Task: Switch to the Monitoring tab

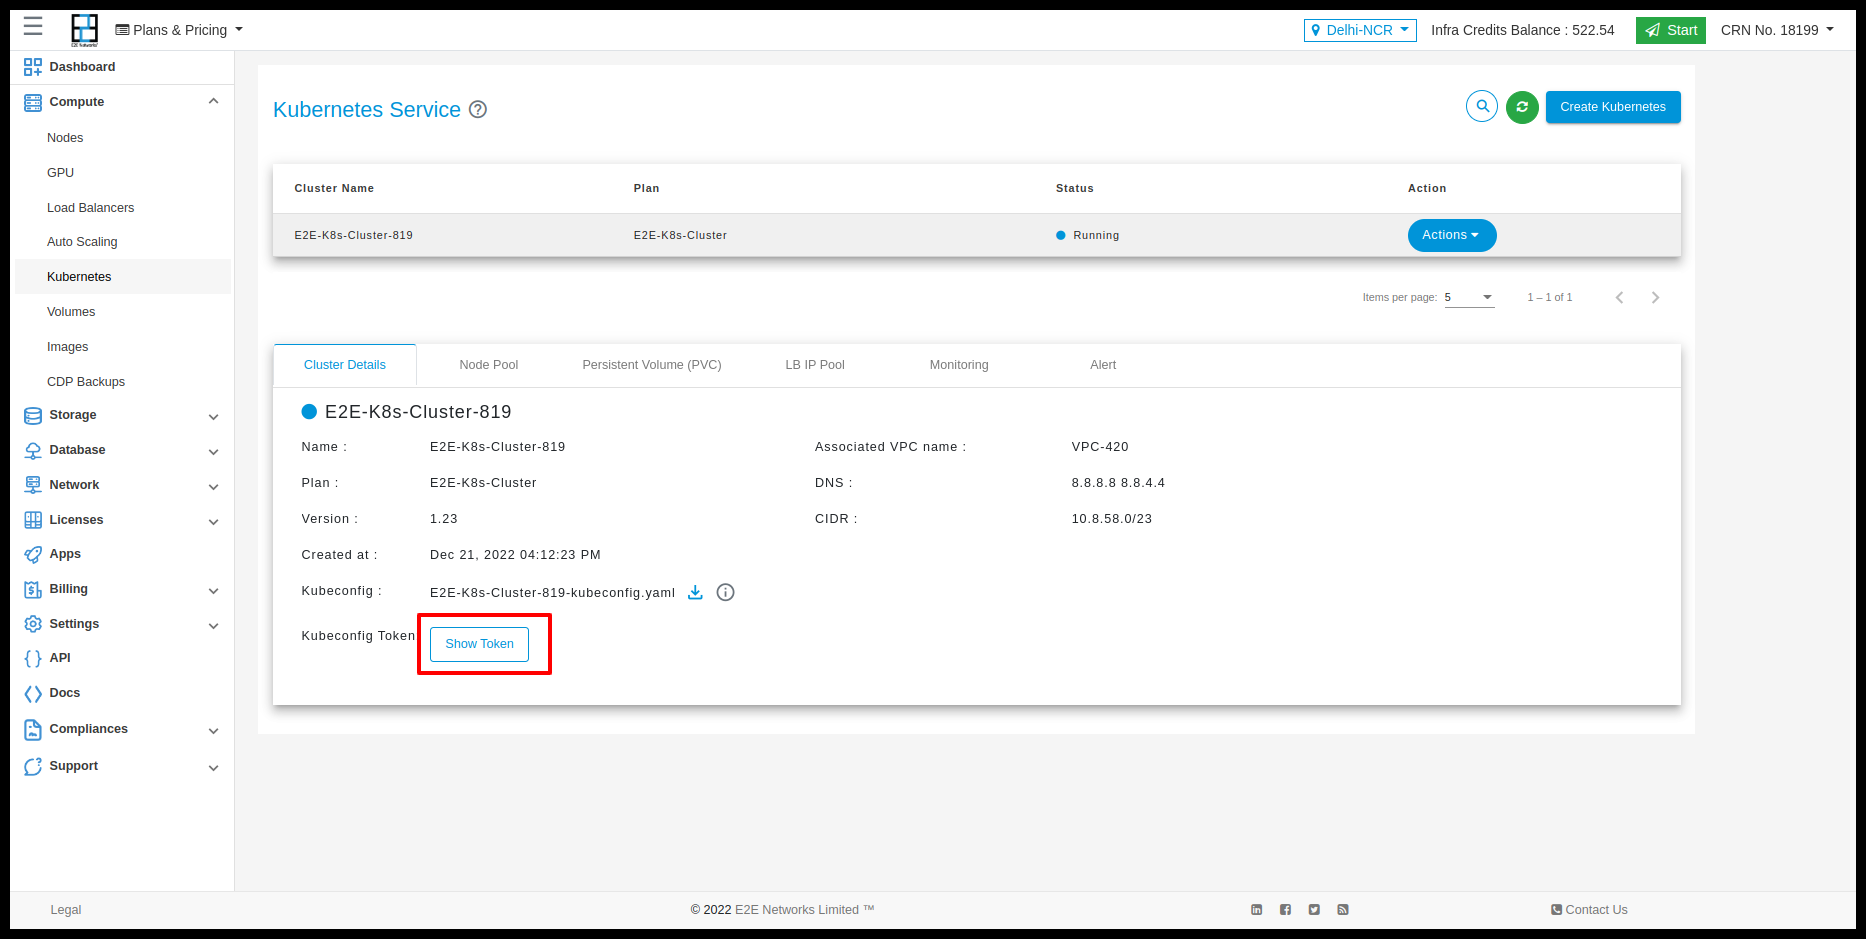Action: coord(959,365)
